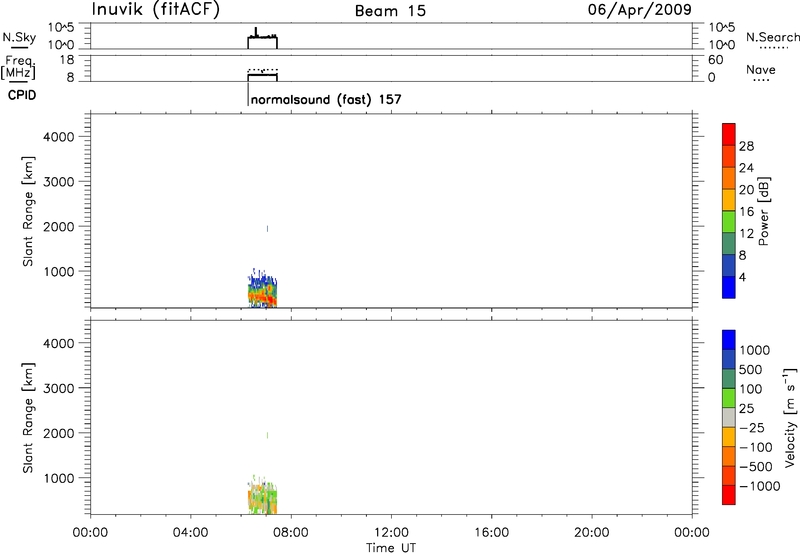The width and height of the screenshot is (800, 554).
Task: Click the 'N.Search' legend label
Action: pyautogui.click(x=773, y=37)
